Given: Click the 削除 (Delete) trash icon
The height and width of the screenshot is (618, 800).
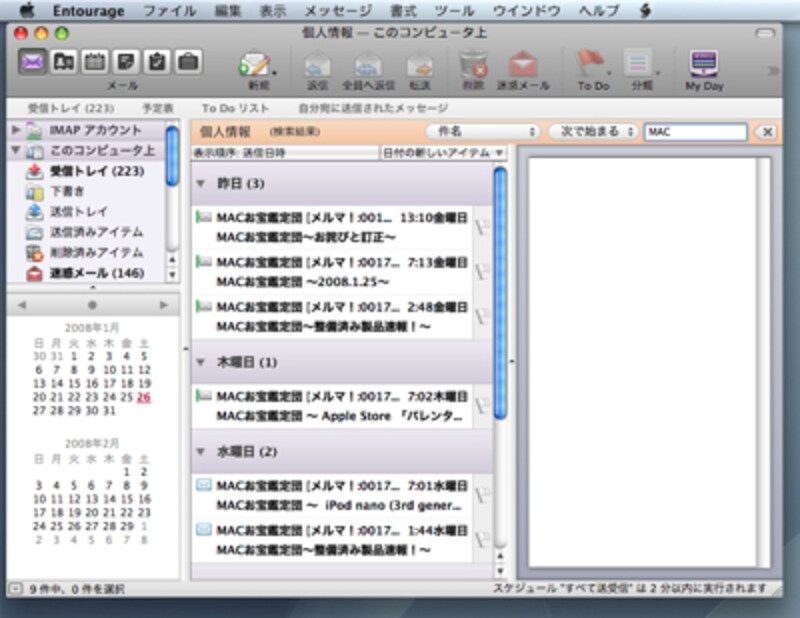Looking at the screenshot, I should (472, 66).
